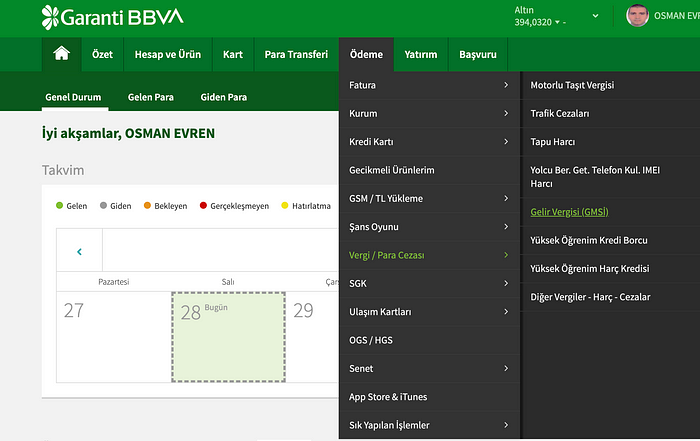The height and width of the screenshot is (441, 700).
Task: Expand the Senet submenu arrow
Action: (x=506, y=368)
